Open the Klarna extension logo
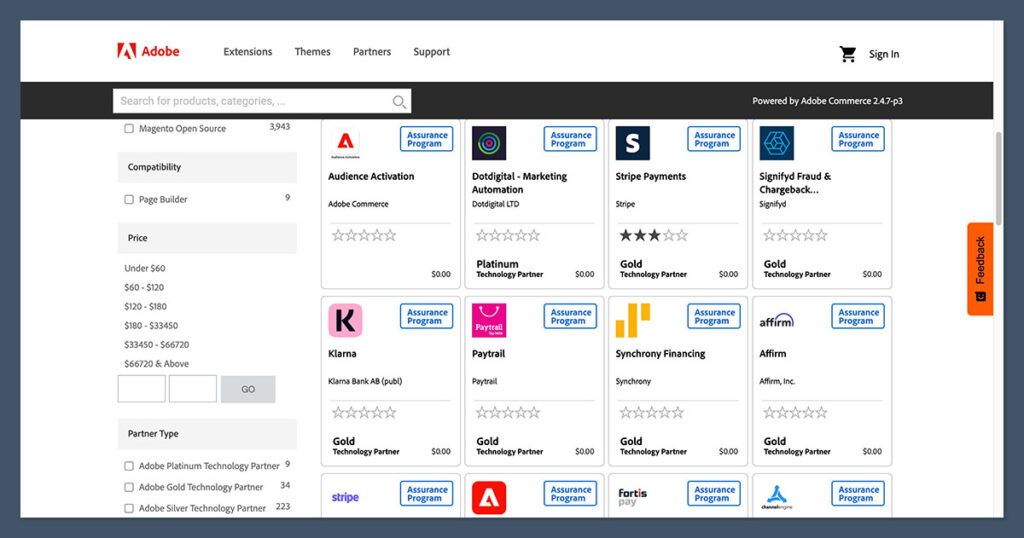This screenshot has height=538, width=1024. click(x=345, y=320)
